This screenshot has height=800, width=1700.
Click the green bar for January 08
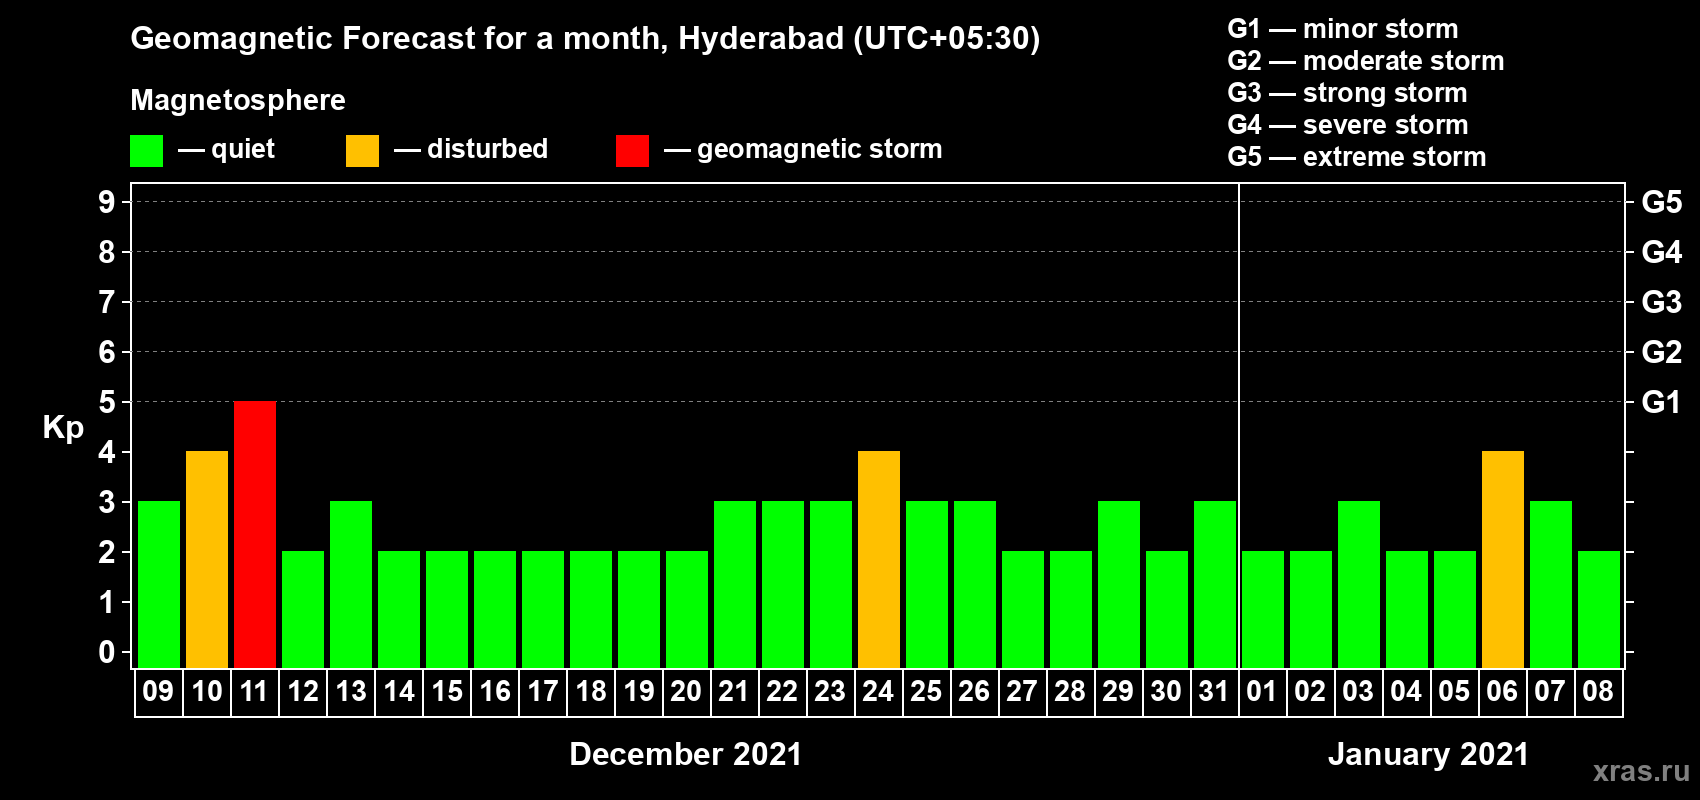tap(1599, 610)
